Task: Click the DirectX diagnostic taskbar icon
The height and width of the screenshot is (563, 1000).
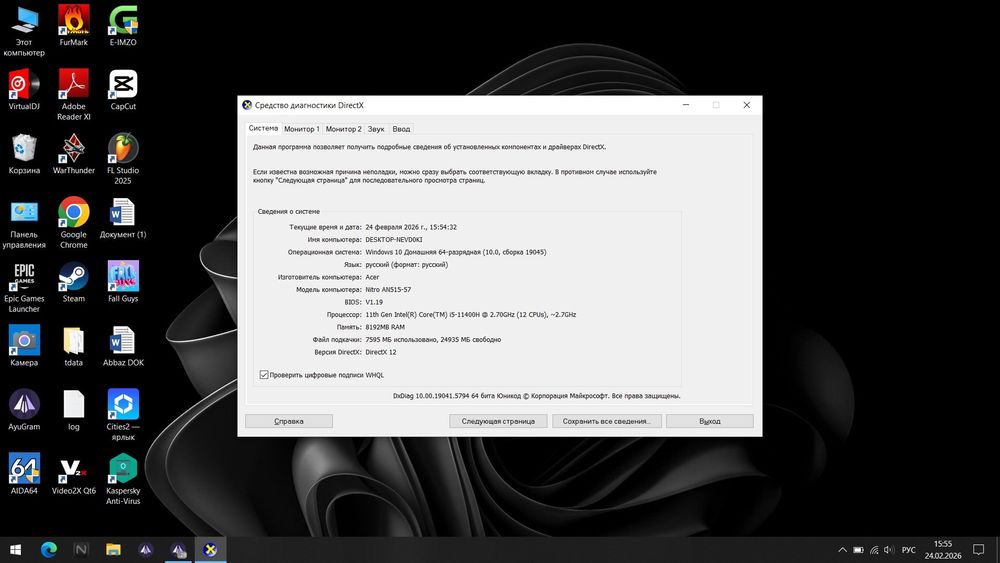Action: point(210,550)
